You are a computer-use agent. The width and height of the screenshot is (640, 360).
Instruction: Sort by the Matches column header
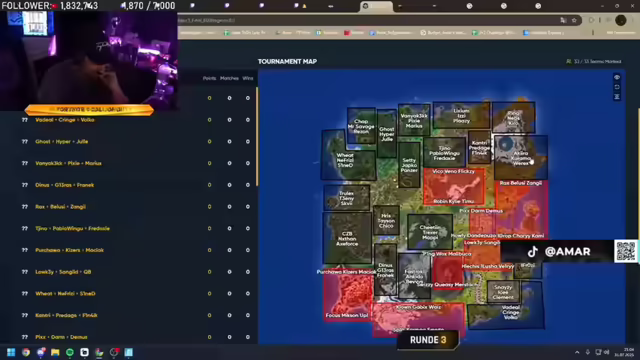[x=229, y=78]
